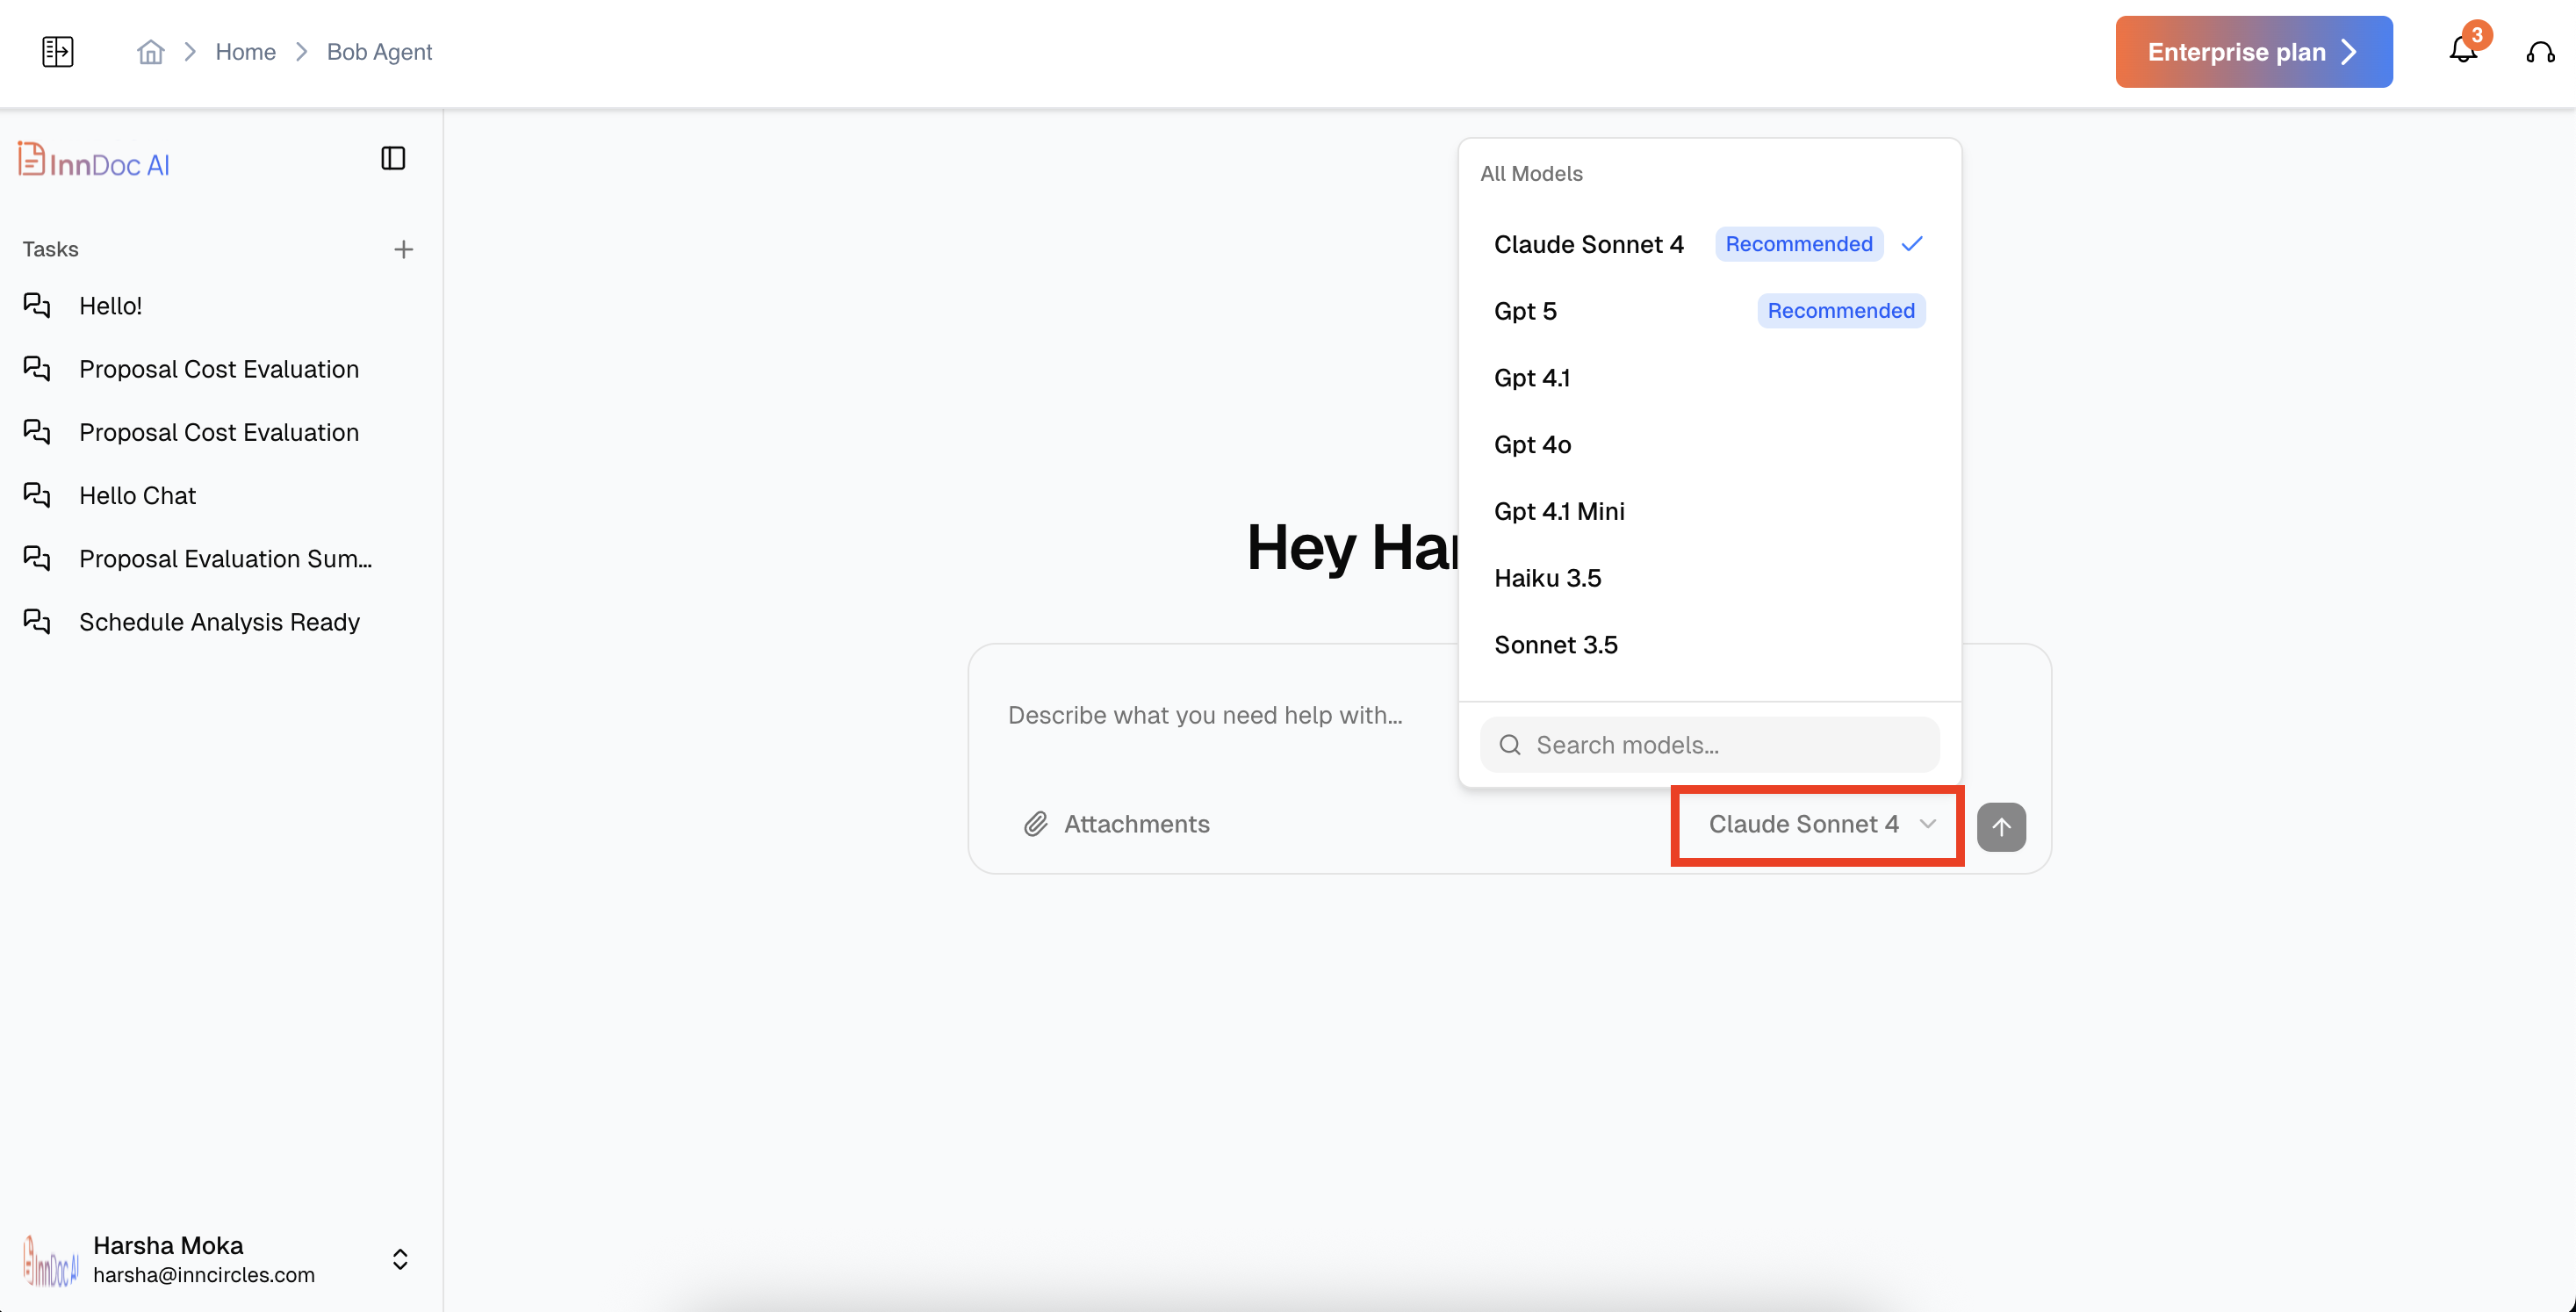Image resolution: width=2576 pixels, height=1312 pixels.
Task: Open the Enterprise plan button
Action: (2253, 52)
